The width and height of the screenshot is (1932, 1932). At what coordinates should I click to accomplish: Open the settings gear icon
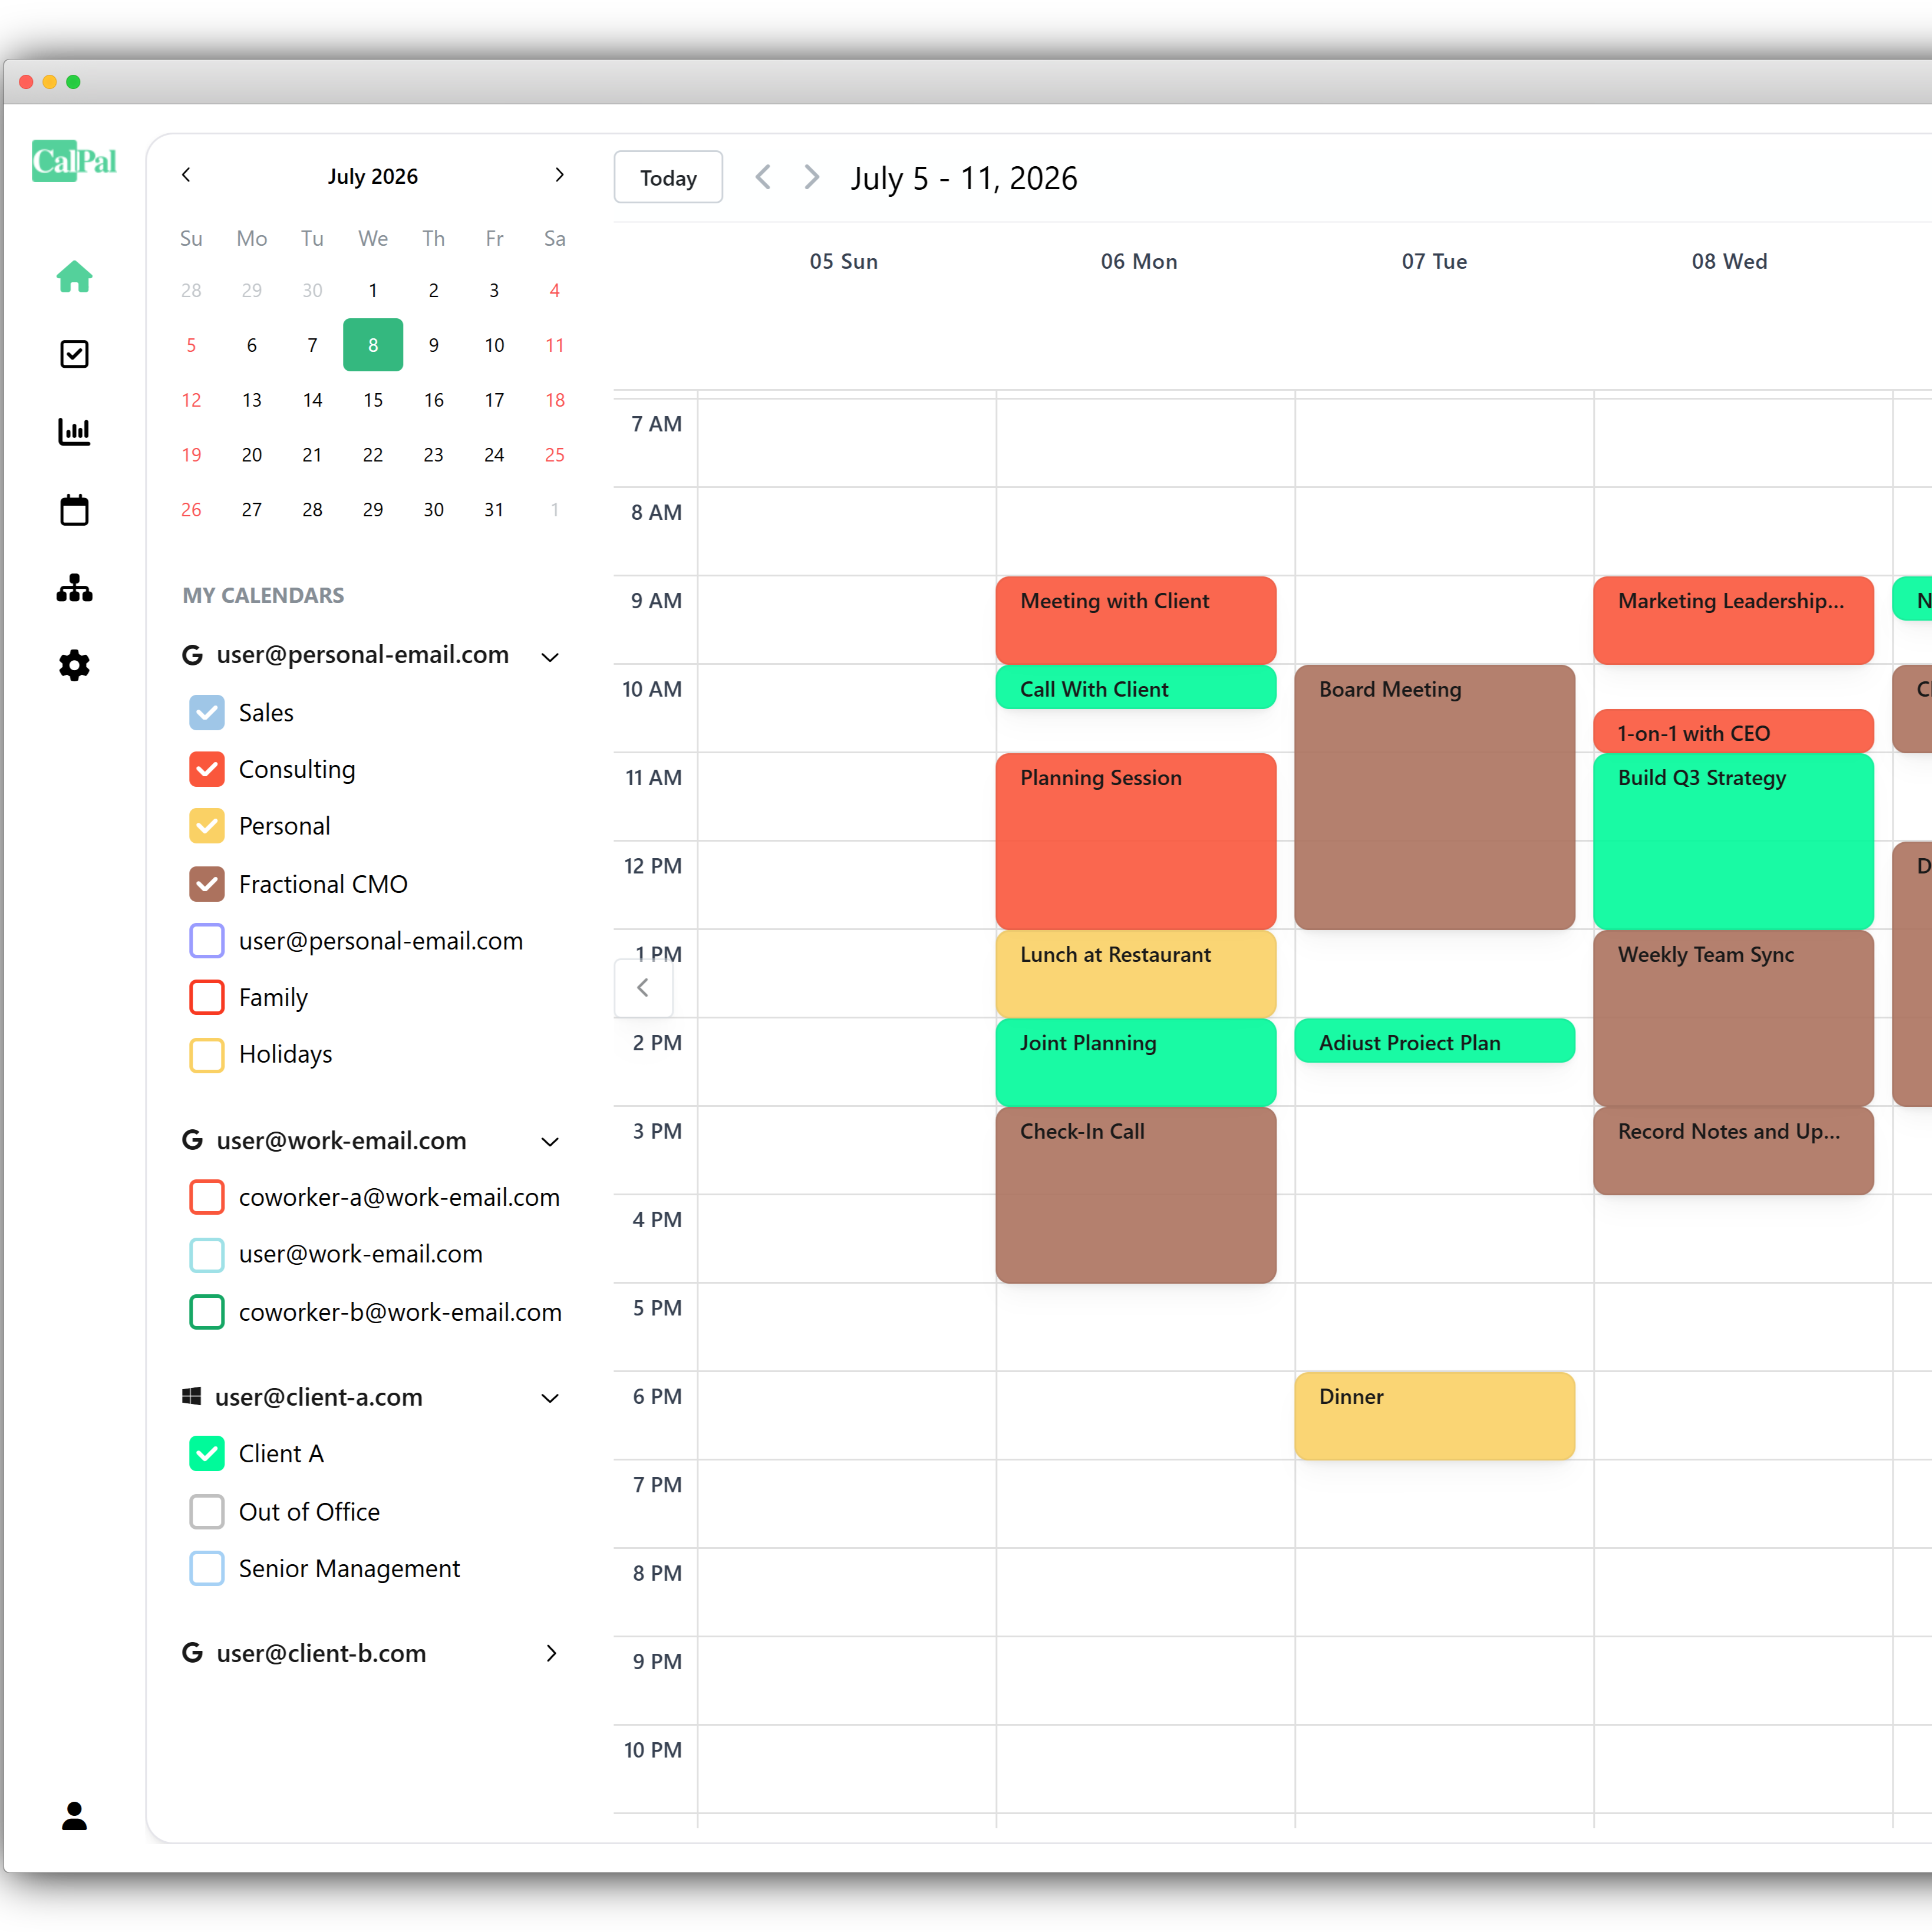coord(74,665)
